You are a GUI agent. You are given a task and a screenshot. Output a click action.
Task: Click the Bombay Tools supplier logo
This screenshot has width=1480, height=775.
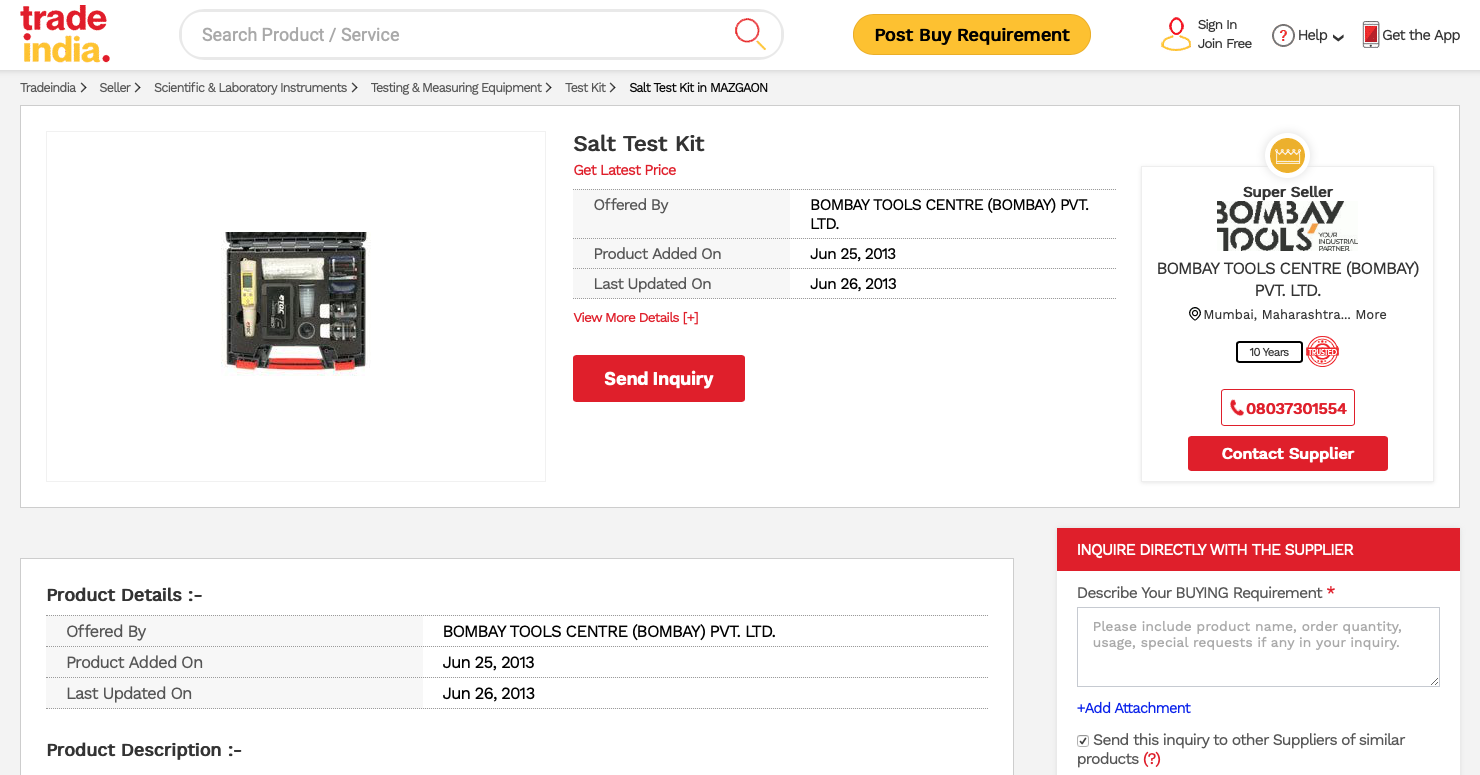pyautogui.click(x=1287, y=226)
